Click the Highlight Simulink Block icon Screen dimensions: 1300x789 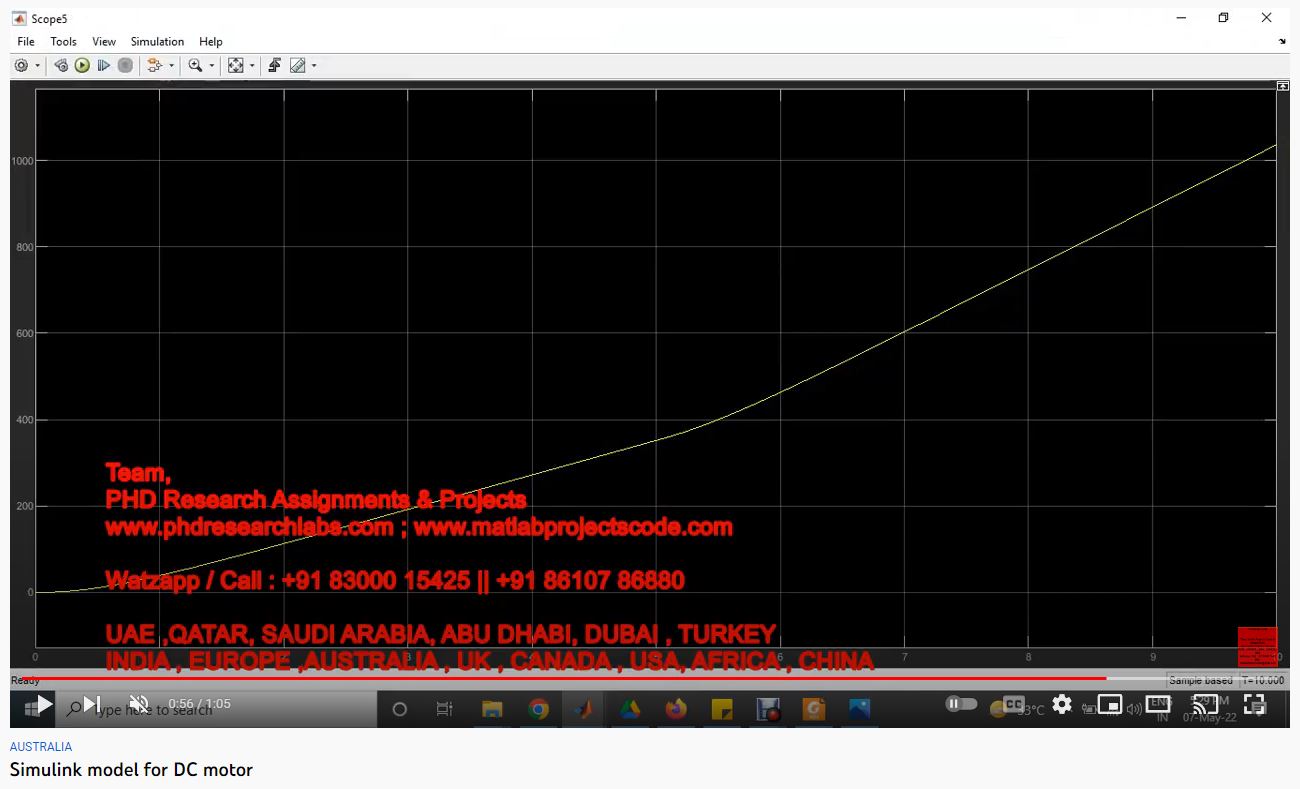[x=154, y=65]
